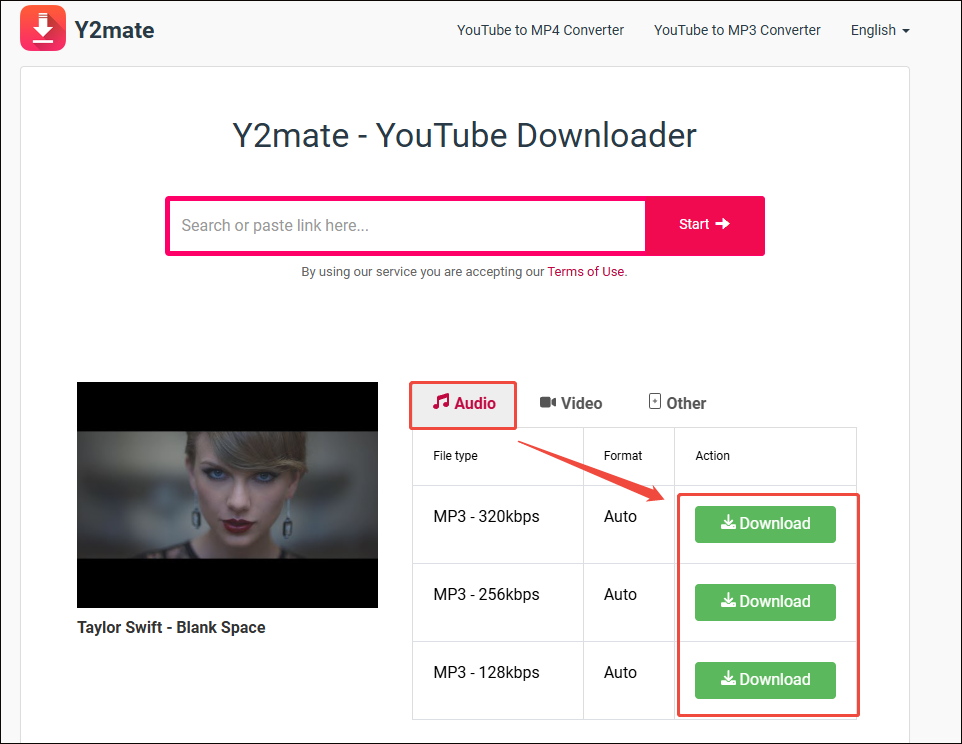Screen dimensions: 962x744
Task: Click the Taylor Swift video thumbnail
Action: point(228,495)
